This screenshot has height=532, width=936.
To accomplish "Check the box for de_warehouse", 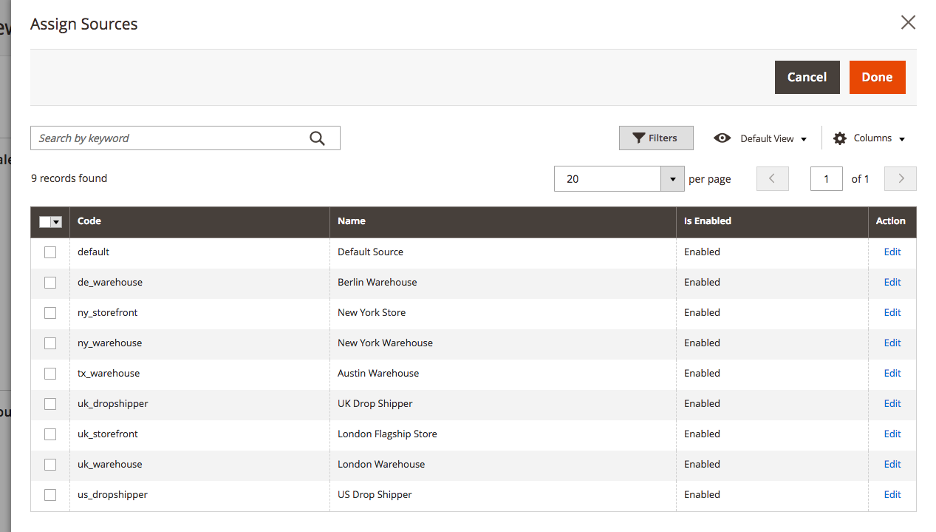I will point(50,282).
